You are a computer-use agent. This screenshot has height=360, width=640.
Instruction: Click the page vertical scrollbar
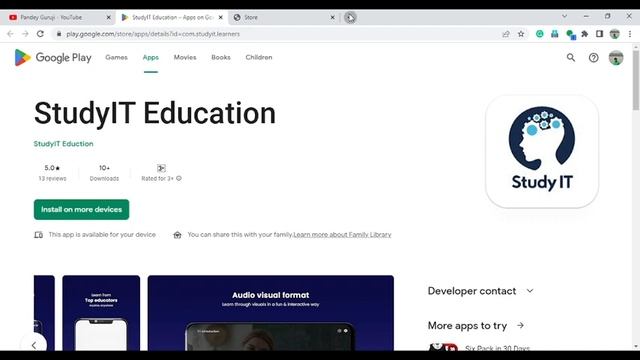click(636, 80)
